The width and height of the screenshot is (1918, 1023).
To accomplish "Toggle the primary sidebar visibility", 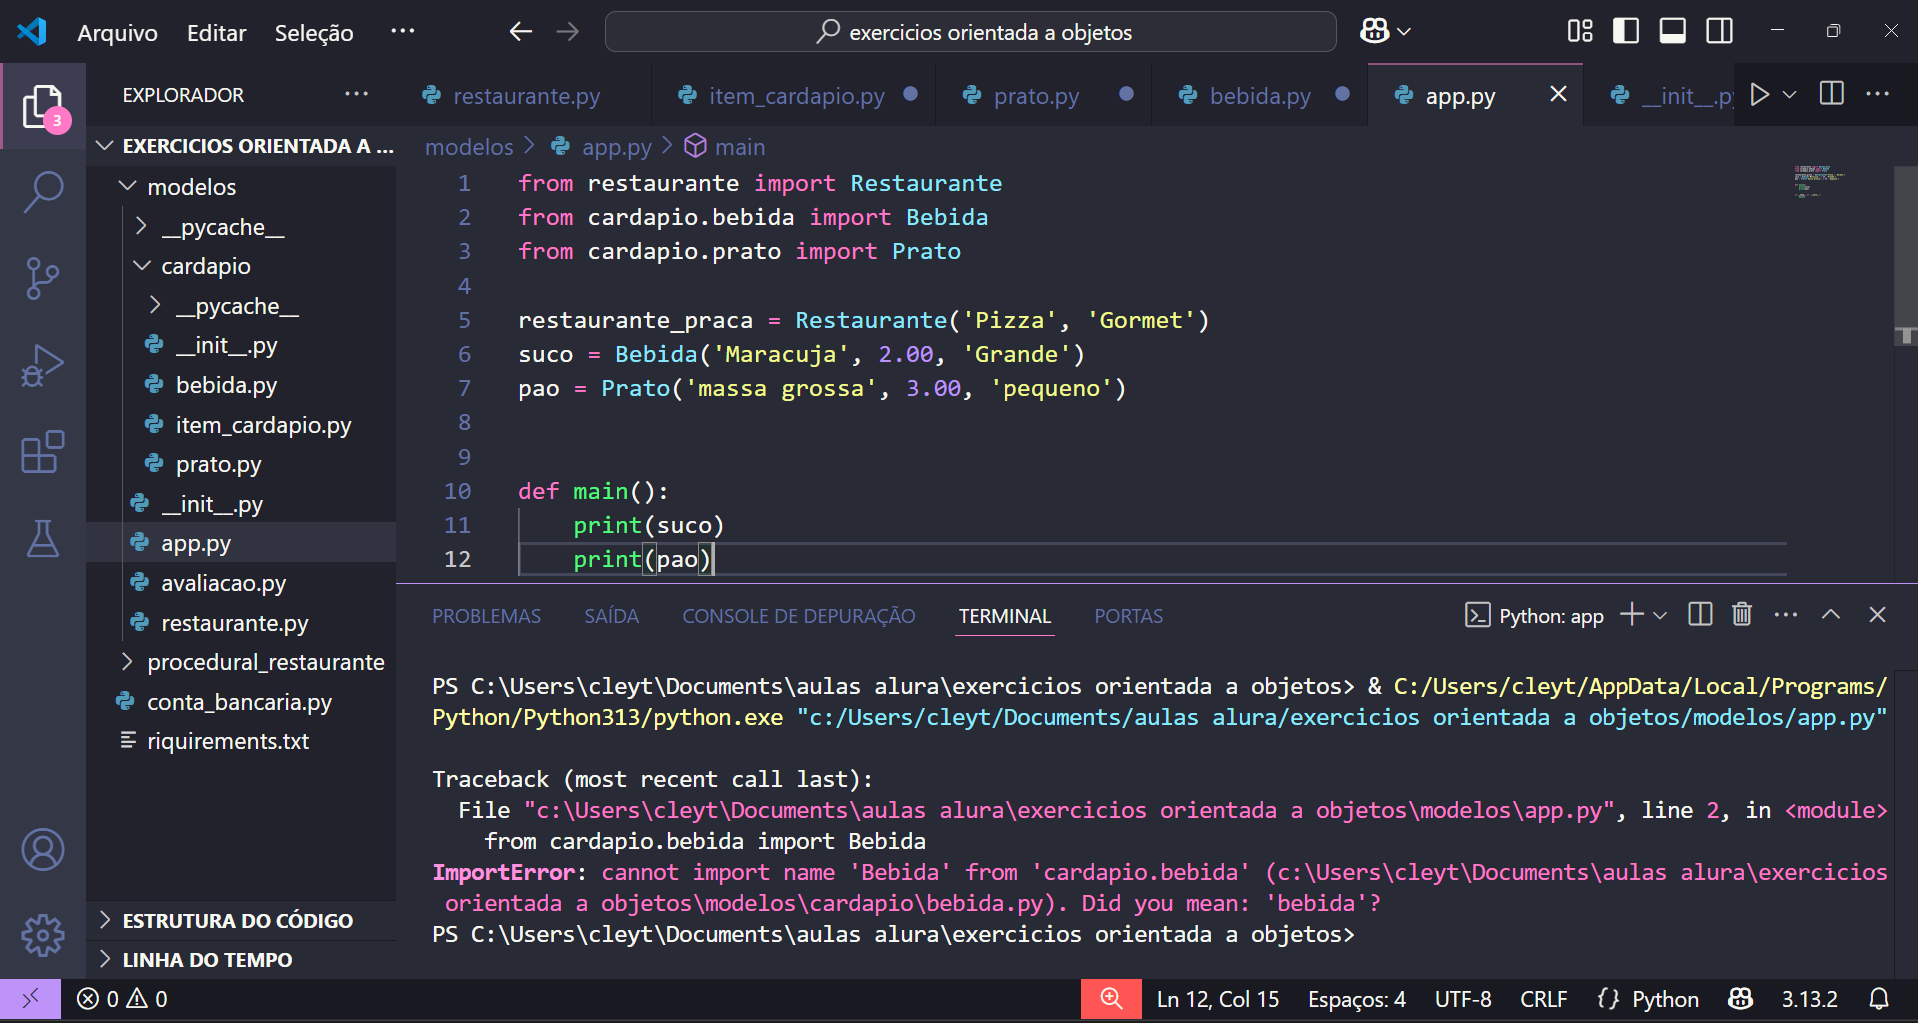I will point(1626,31).
